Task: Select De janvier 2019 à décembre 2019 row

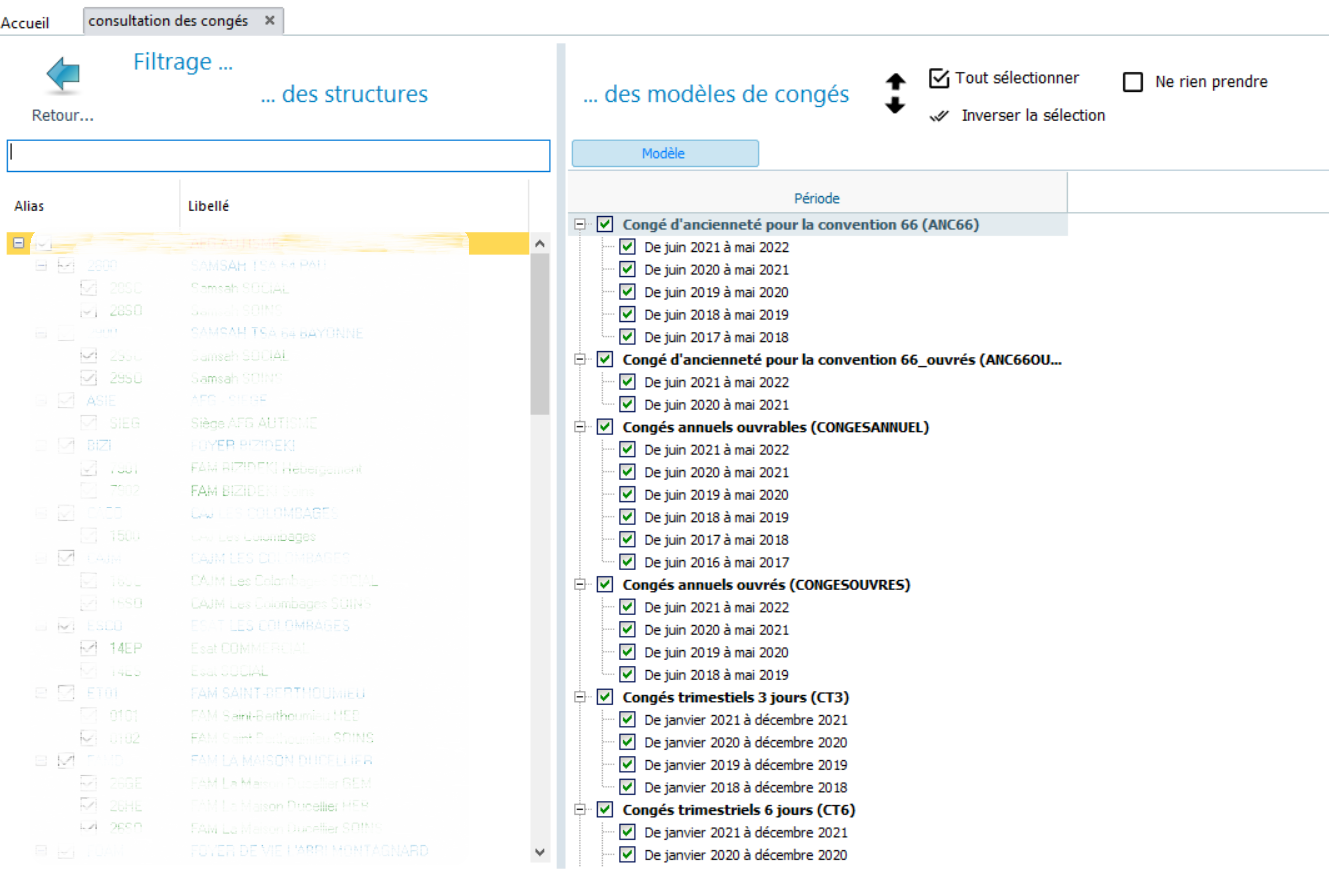Action: tap(745, 765)
